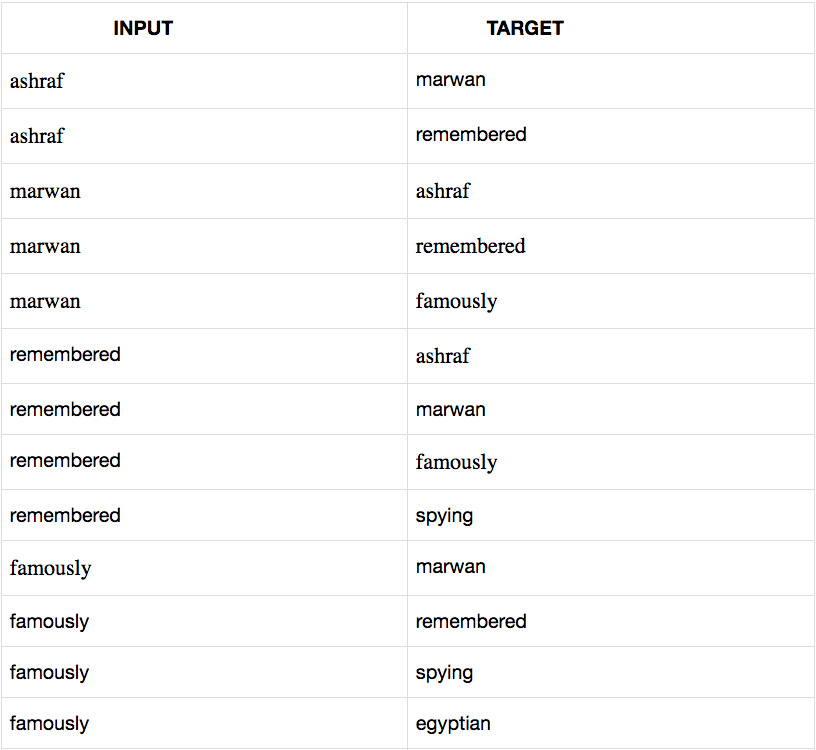Click the INPUT column header
The width and height of the screenshot is (816, 750).
pos(143,28)
